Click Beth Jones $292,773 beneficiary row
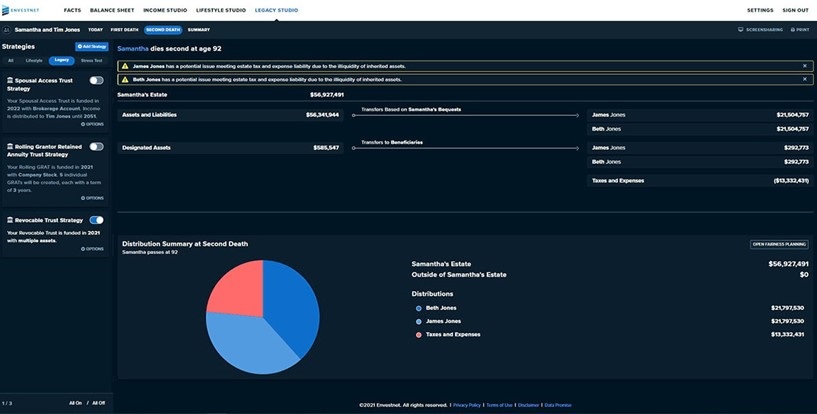Screen dimensions: 817x414 click(x=700, y=162)
